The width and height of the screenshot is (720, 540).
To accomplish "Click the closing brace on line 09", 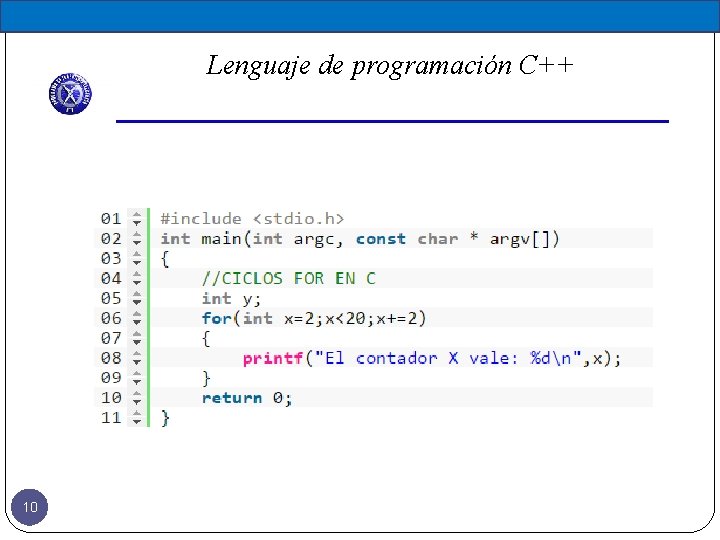I will pyautogui.click(x=206, y=378).
